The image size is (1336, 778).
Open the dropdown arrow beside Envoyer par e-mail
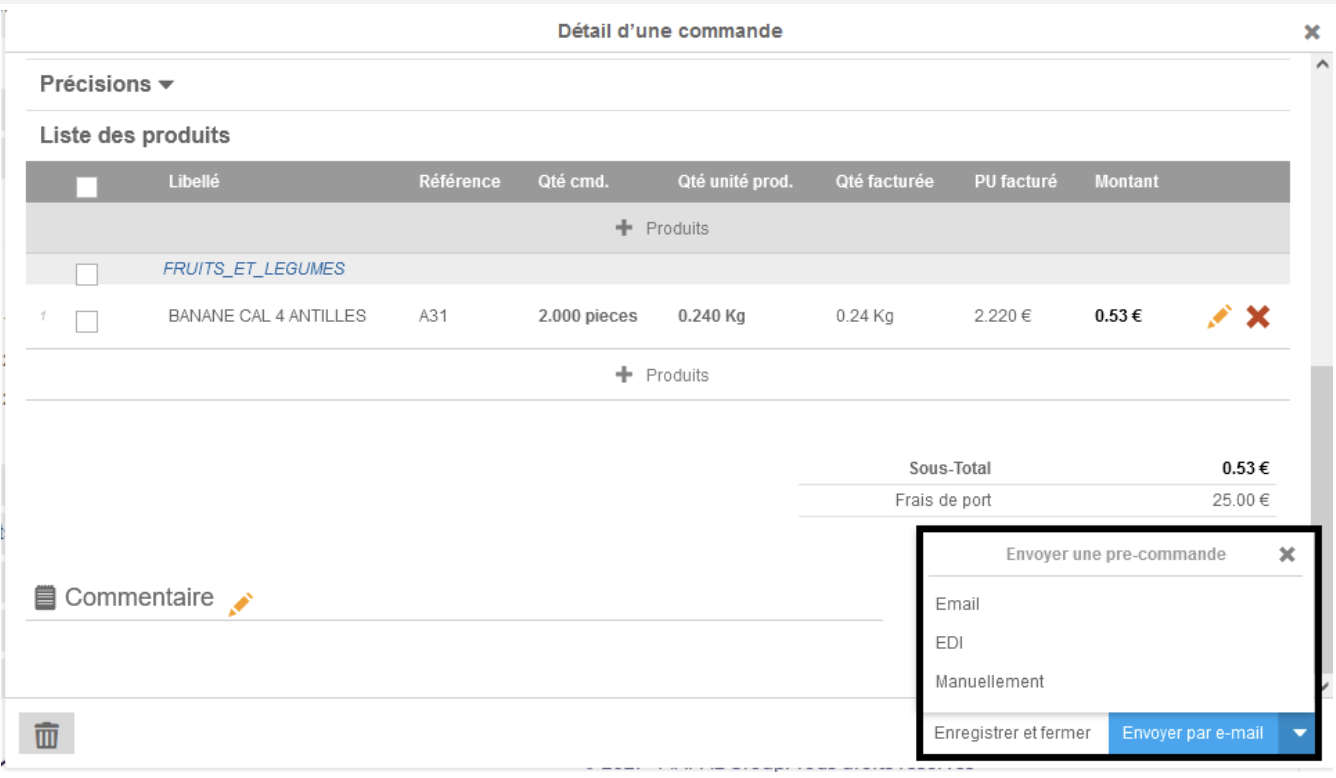coord(1299,733)
